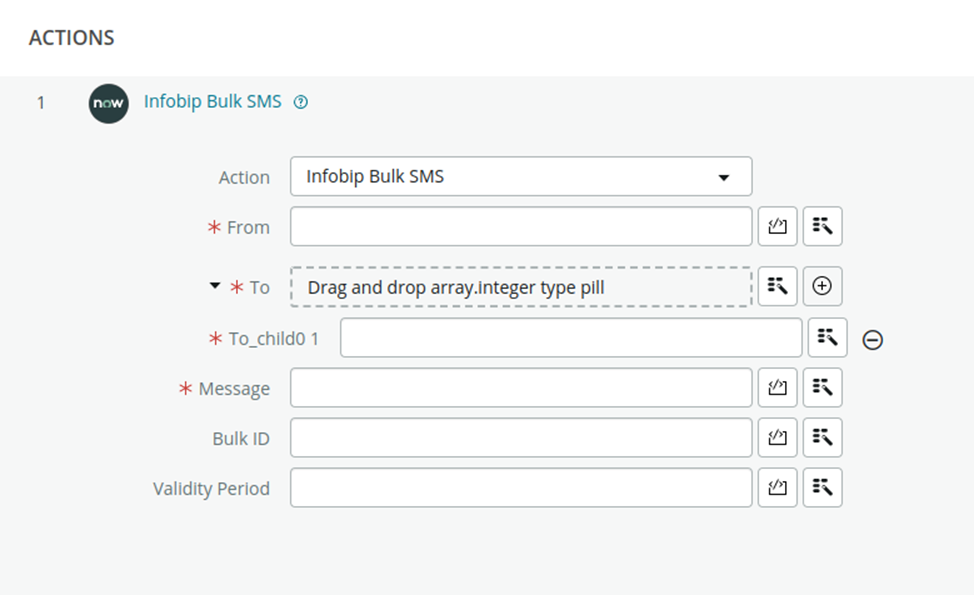Toggle scripting on the Bulk ID field
Viewport: 974px width, 595px height.
777,437
